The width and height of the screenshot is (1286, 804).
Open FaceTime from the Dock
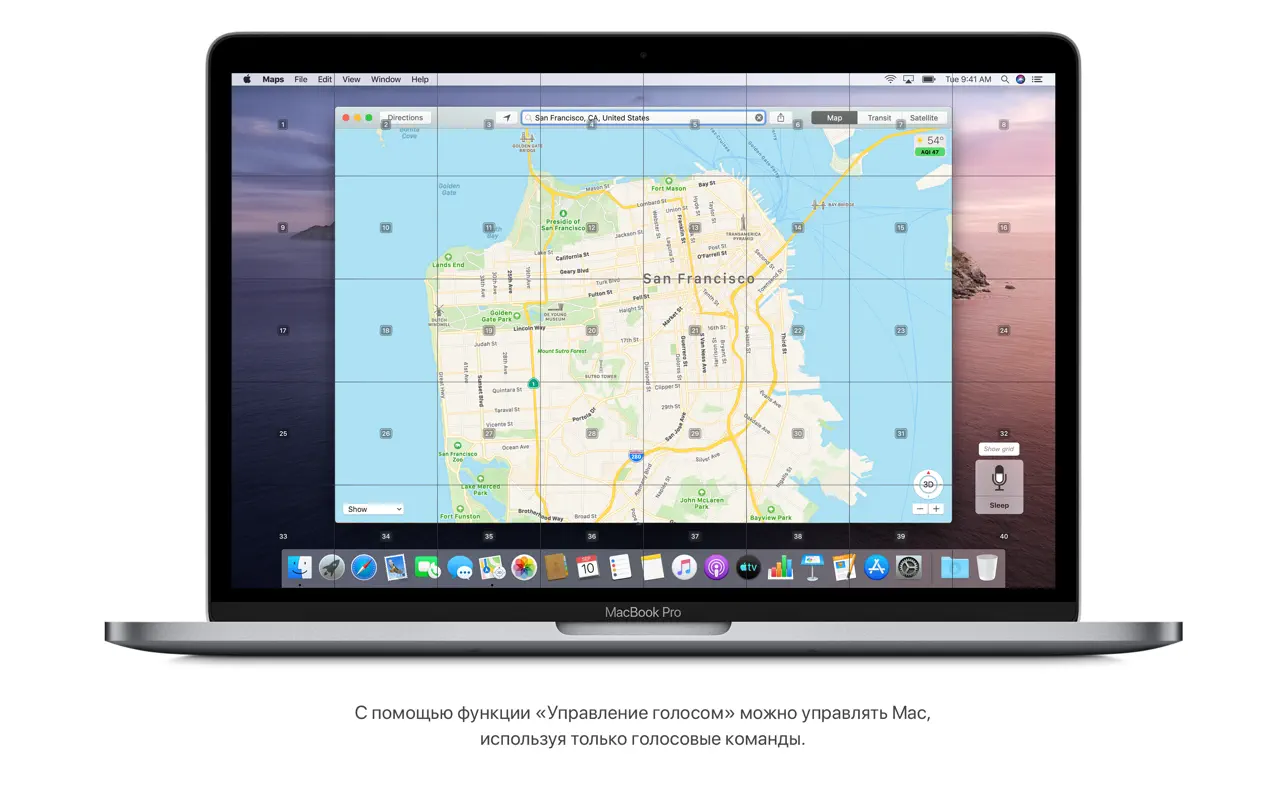pyautogui.click(x=428, y=568)
